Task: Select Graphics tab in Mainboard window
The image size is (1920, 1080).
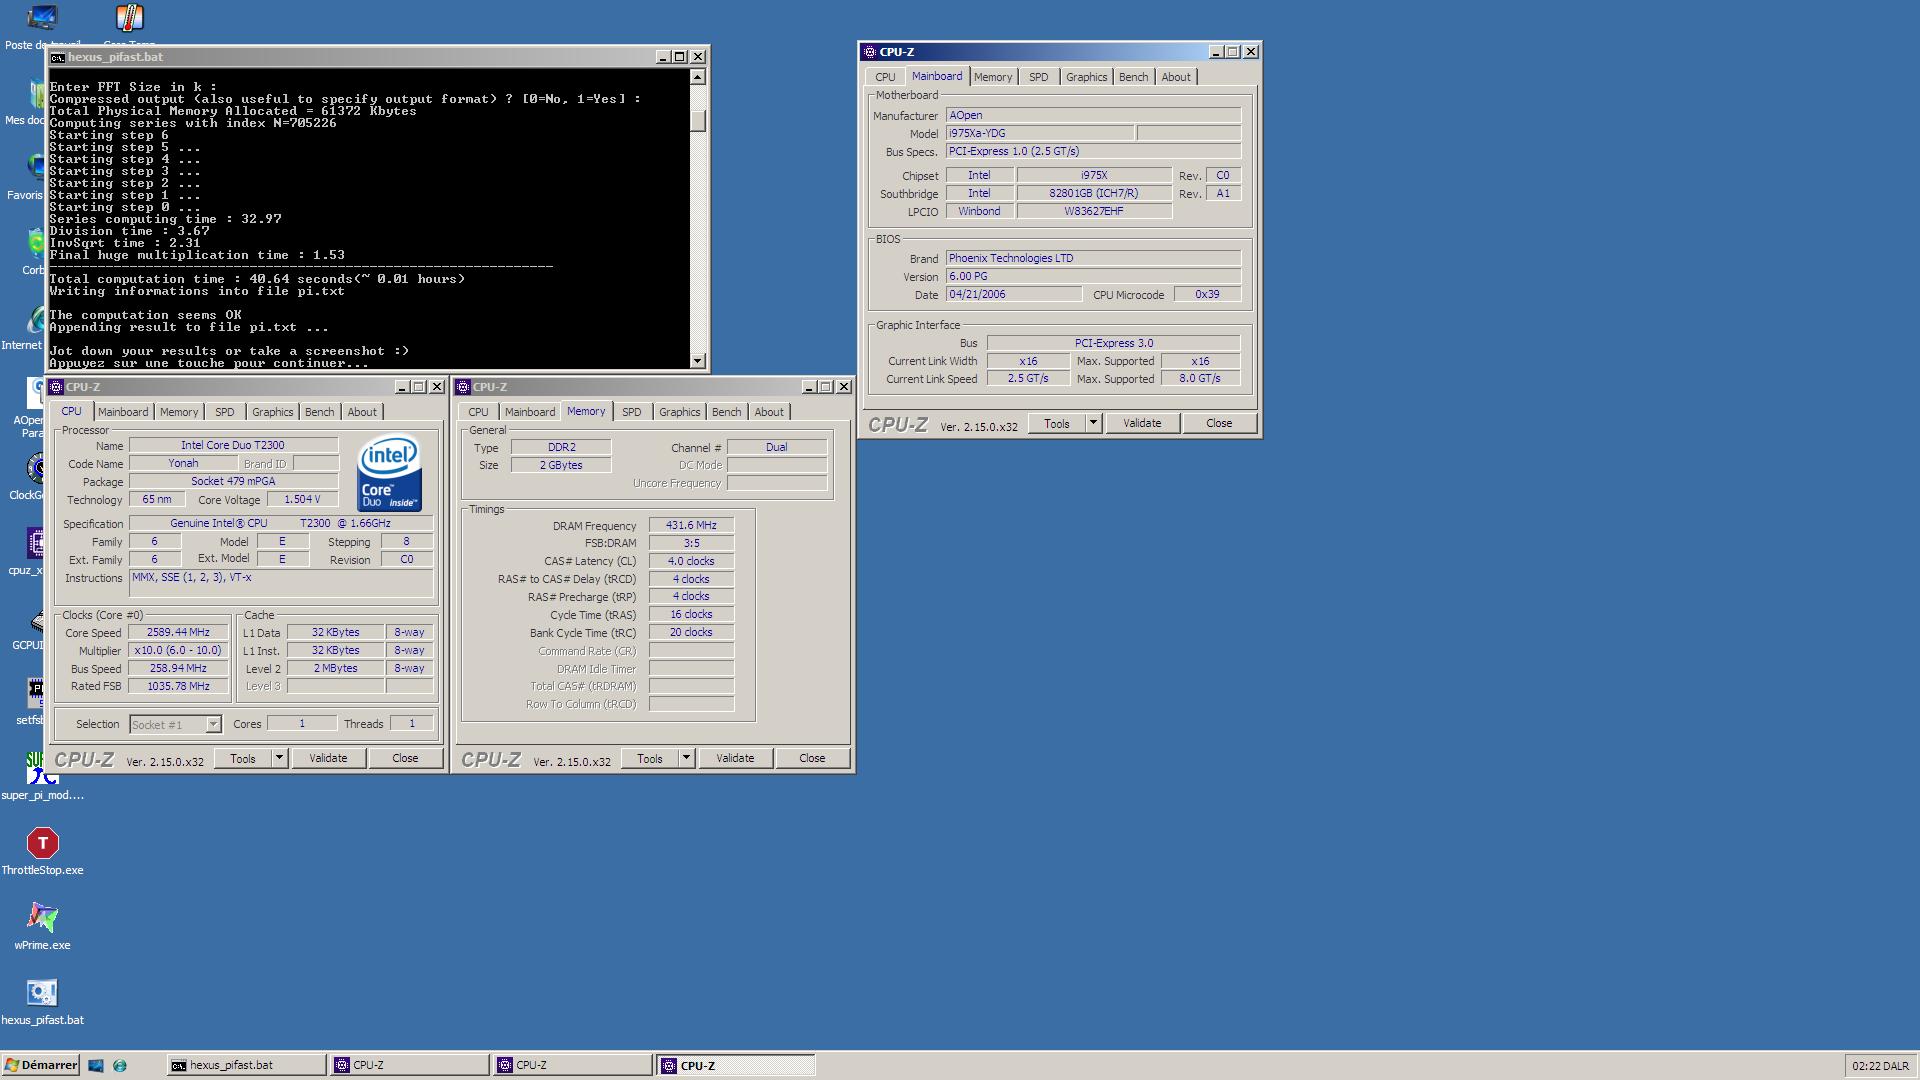Action: click(x=1087, y=77)
